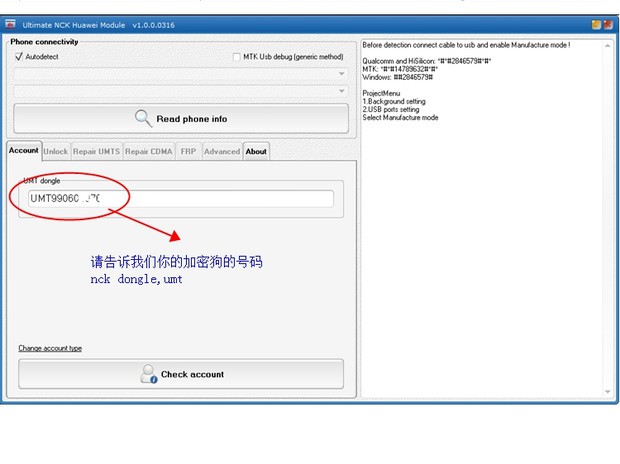Close the Ultimate NCK Huawei Module window
The image size is (620, 464).
click(608, 24)
